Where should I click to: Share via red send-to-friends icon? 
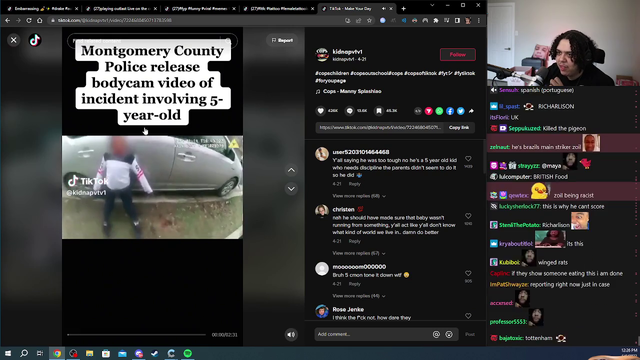click(x=429, y=111)
